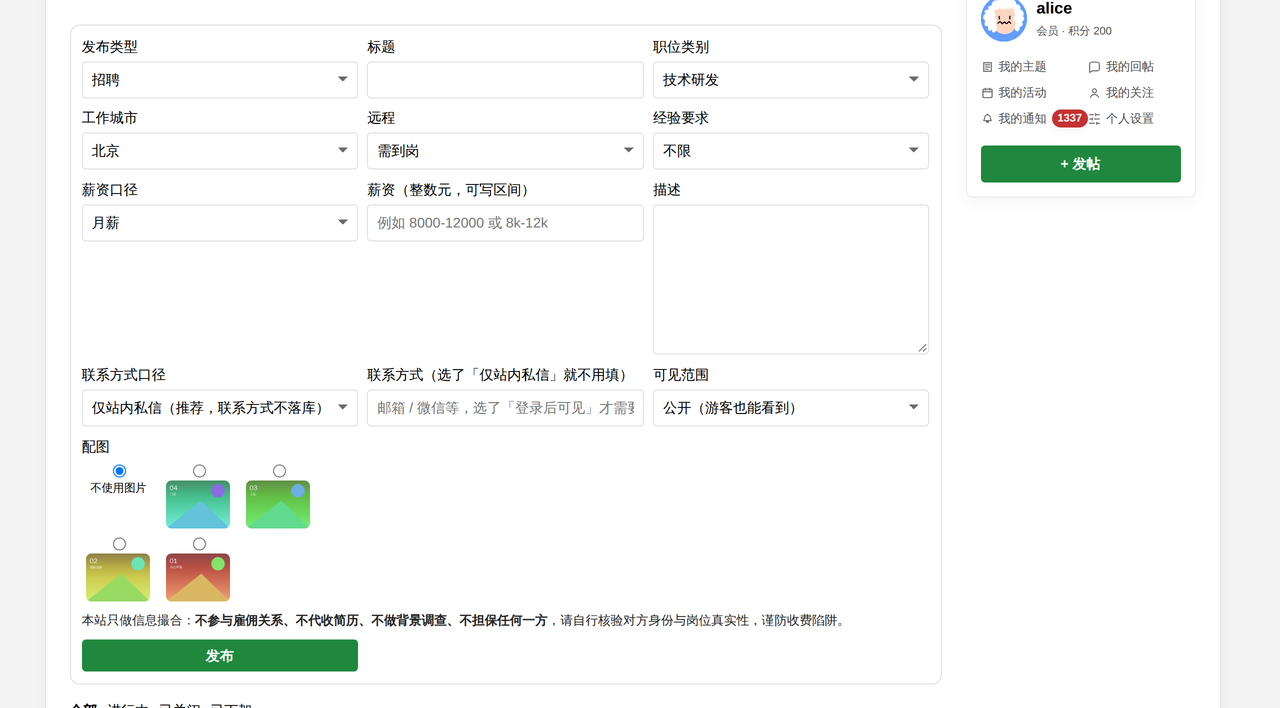Click the 我的回帖 speech bubble icon
The image size is (1280, 708).
(1094, 67)
